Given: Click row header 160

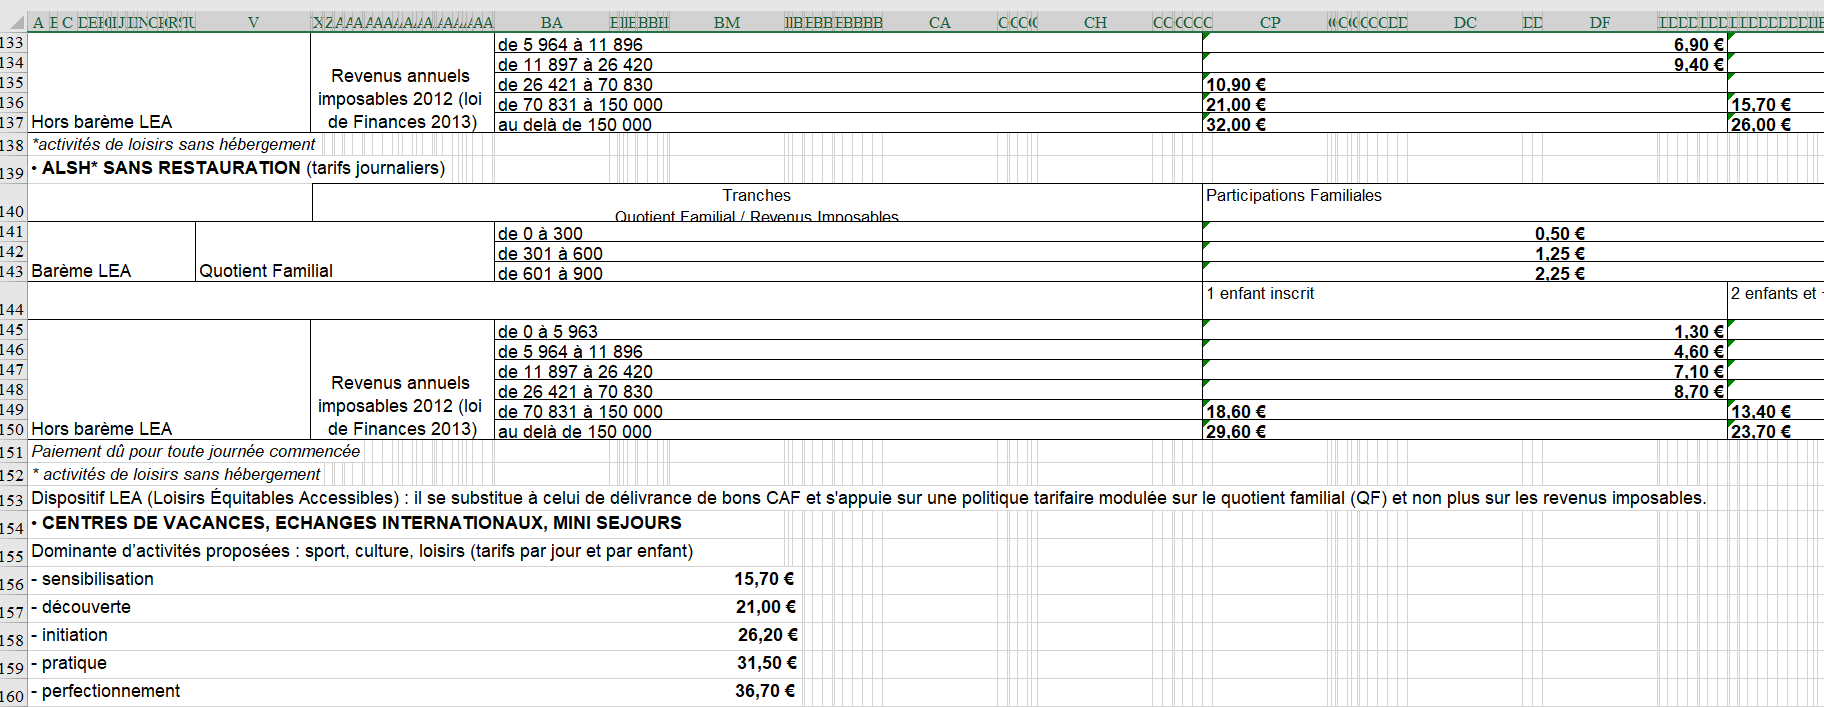Looking at the screenshot, I should tap(12, 695).
